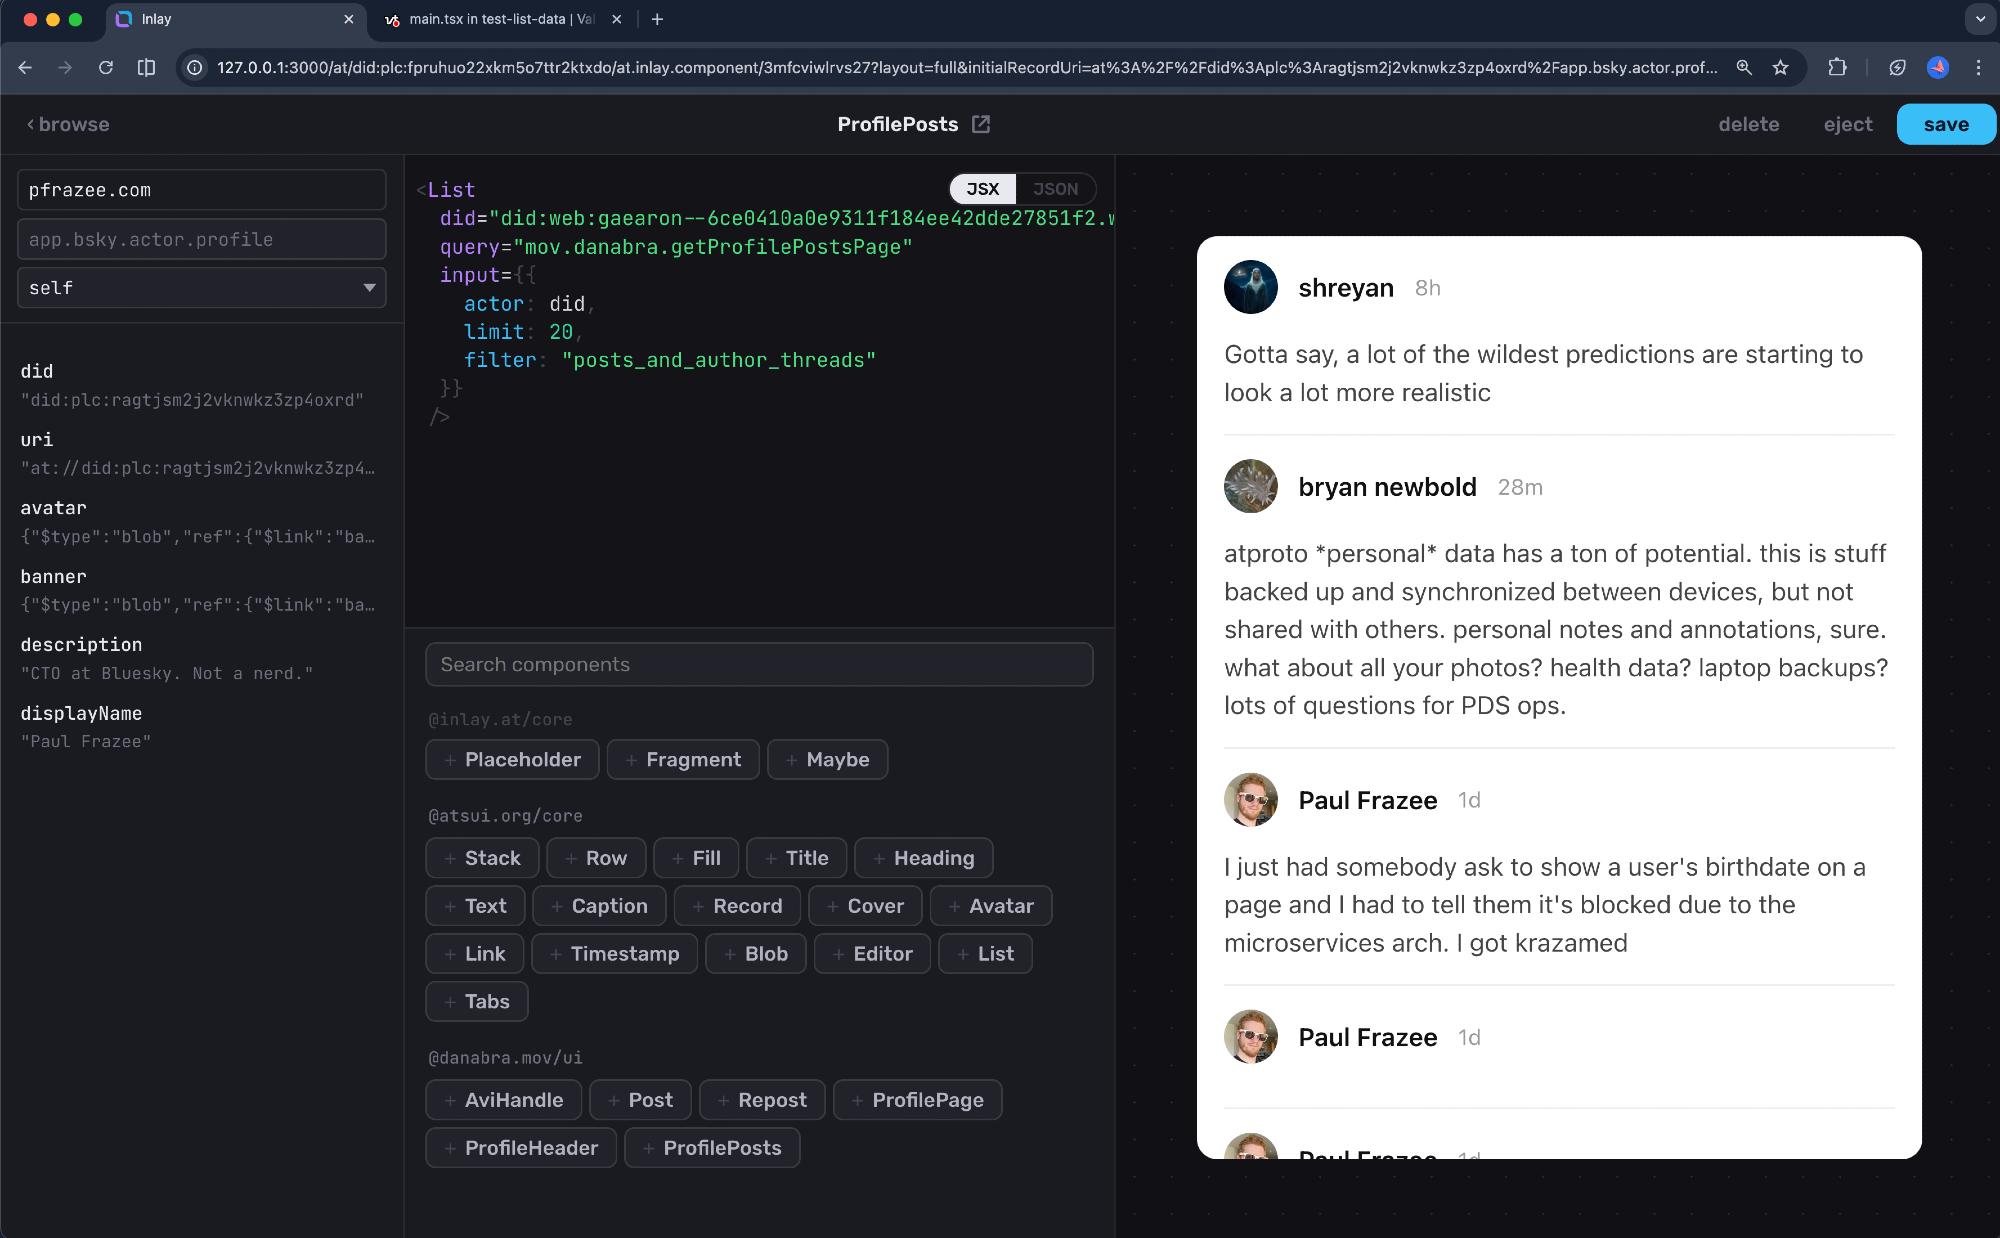2000x1238 pixels.
Task: Select the JSX view toggle
Action: [x=982, y=189]
